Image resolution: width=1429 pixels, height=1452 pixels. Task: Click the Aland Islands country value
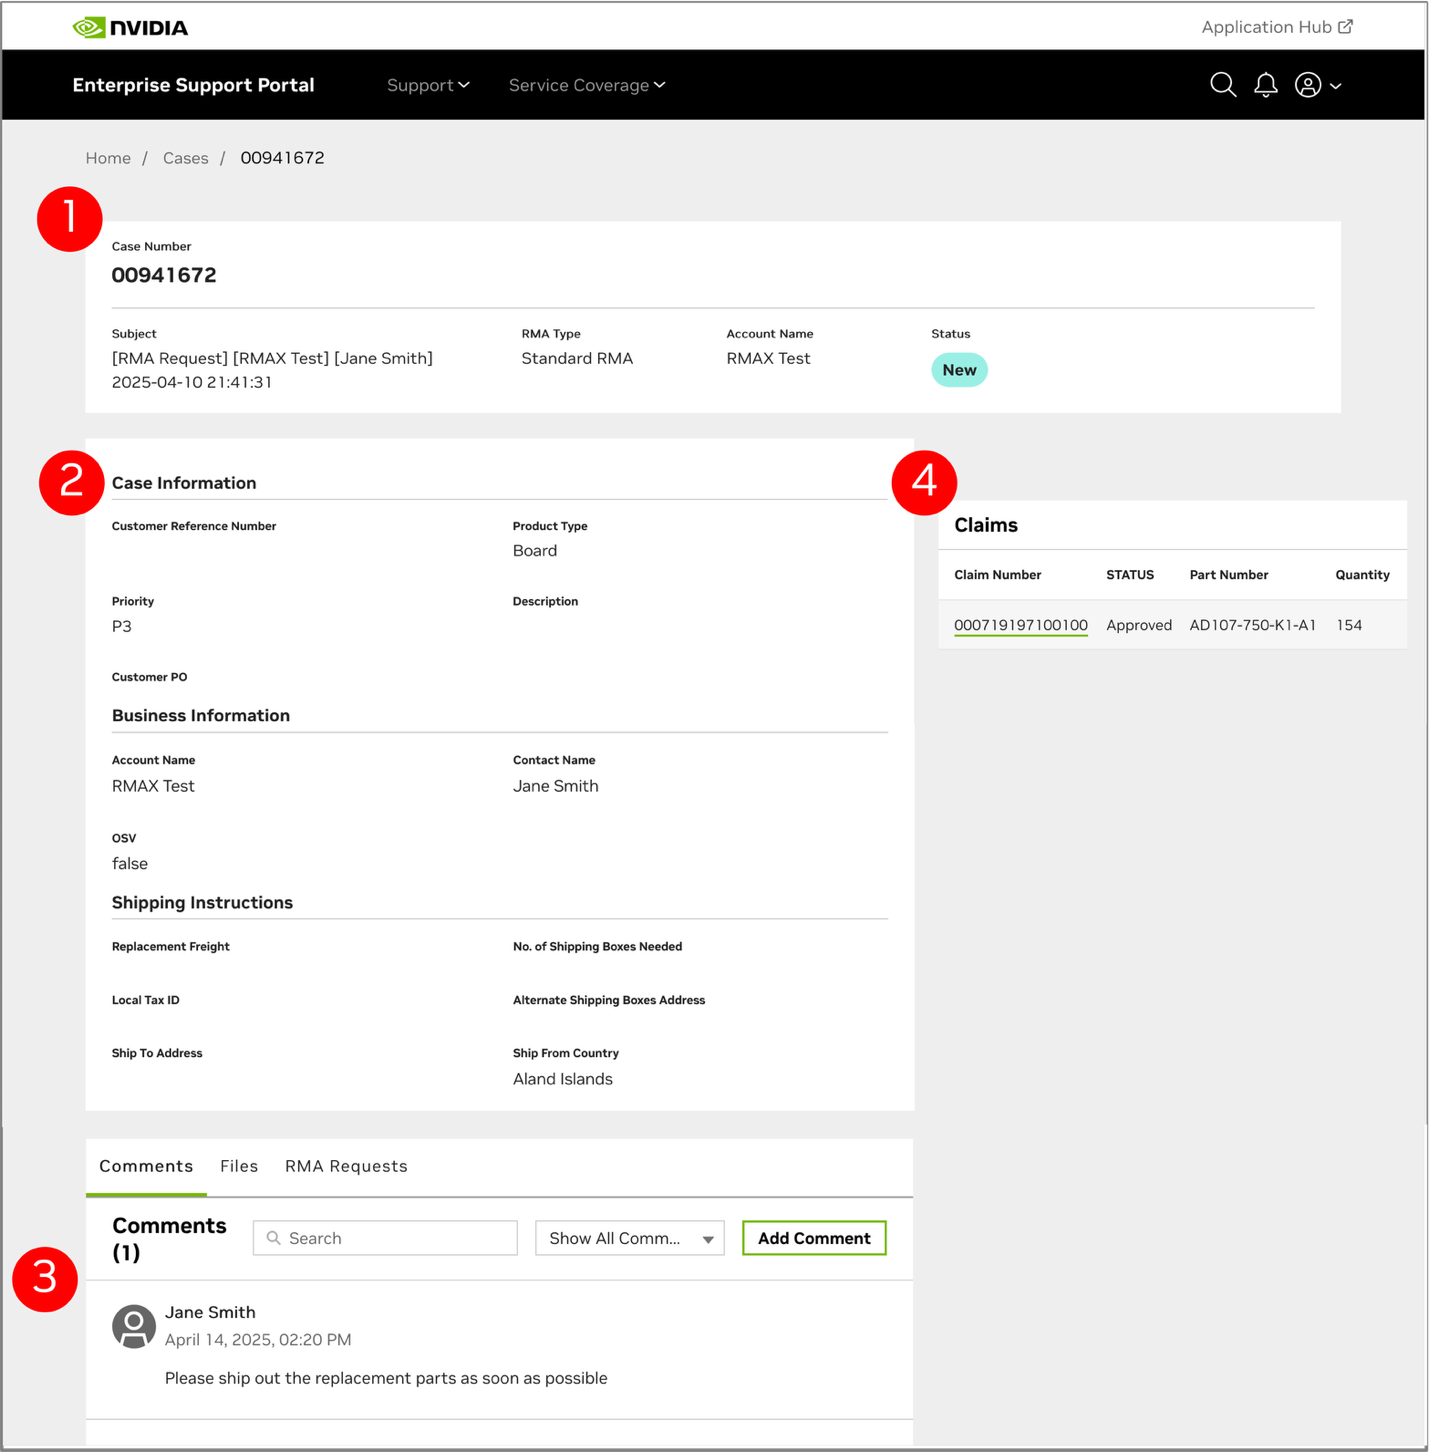pyautogui.click(x=563, y=1079)
